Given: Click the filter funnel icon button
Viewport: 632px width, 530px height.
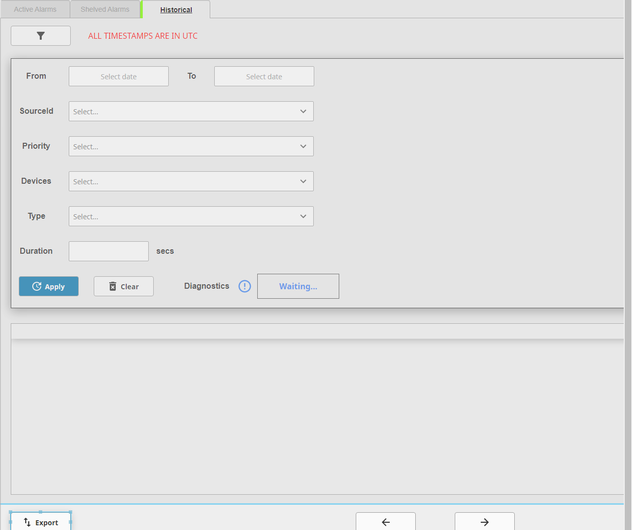Looking at the screenshot, I should [41, 35].
